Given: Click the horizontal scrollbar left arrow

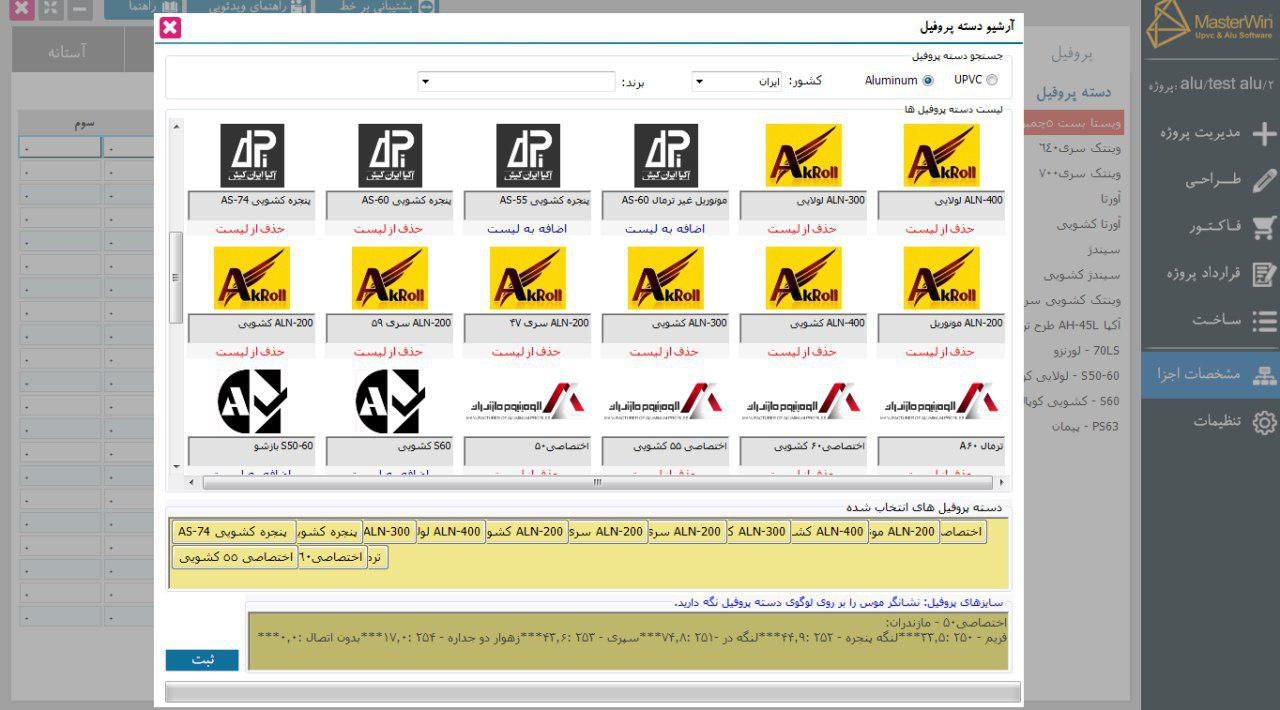Looking at the screenshot, I should [x=194, y=482].
